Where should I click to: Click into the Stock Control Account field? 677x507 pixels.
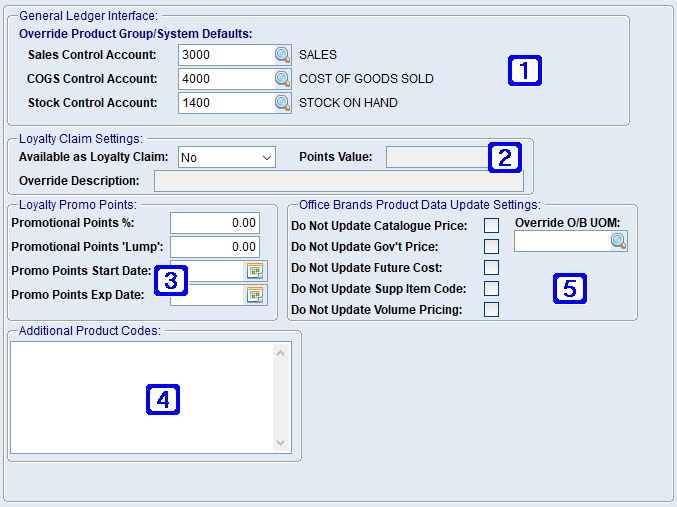pos(225,103)
